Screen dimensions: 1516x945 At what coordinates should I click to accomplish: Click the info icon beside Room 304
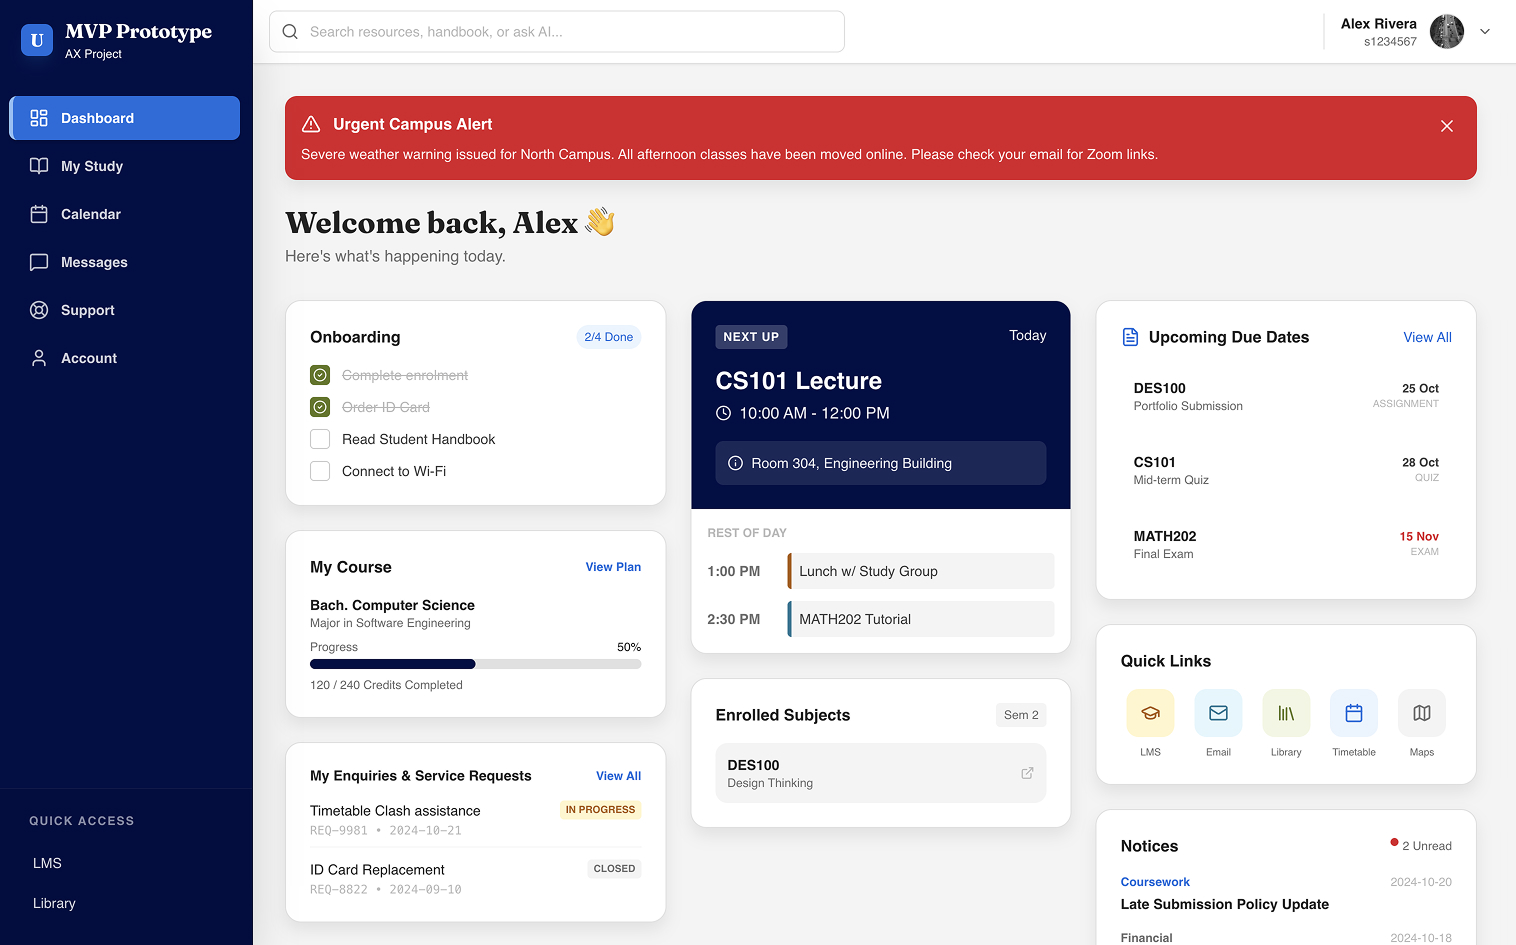tap(735, 463)
